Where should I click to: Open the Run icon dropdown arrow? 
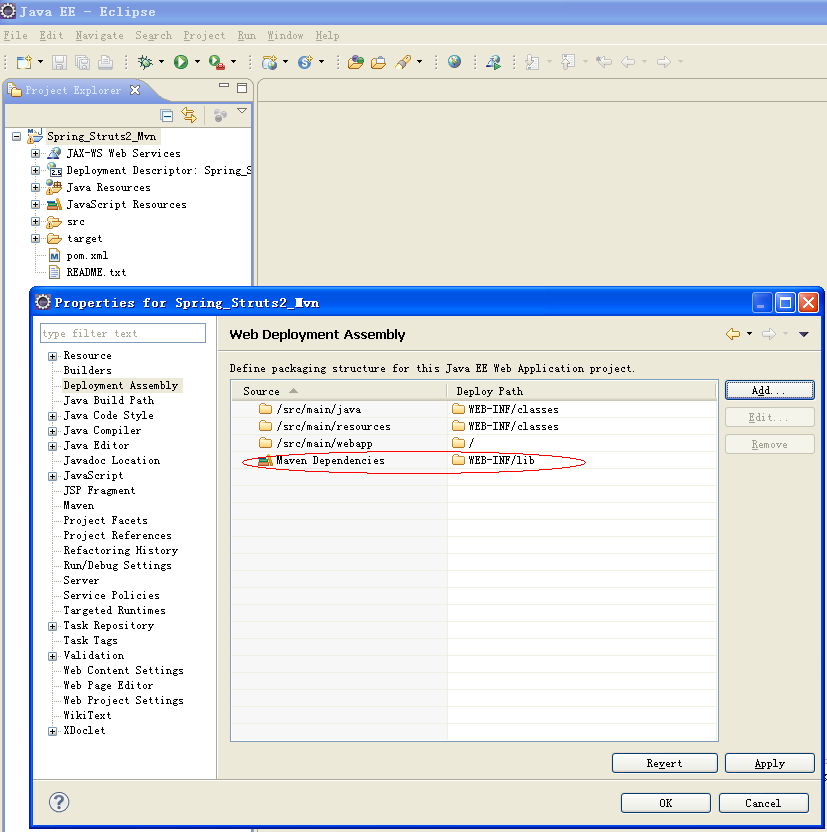tap(197, 62)
